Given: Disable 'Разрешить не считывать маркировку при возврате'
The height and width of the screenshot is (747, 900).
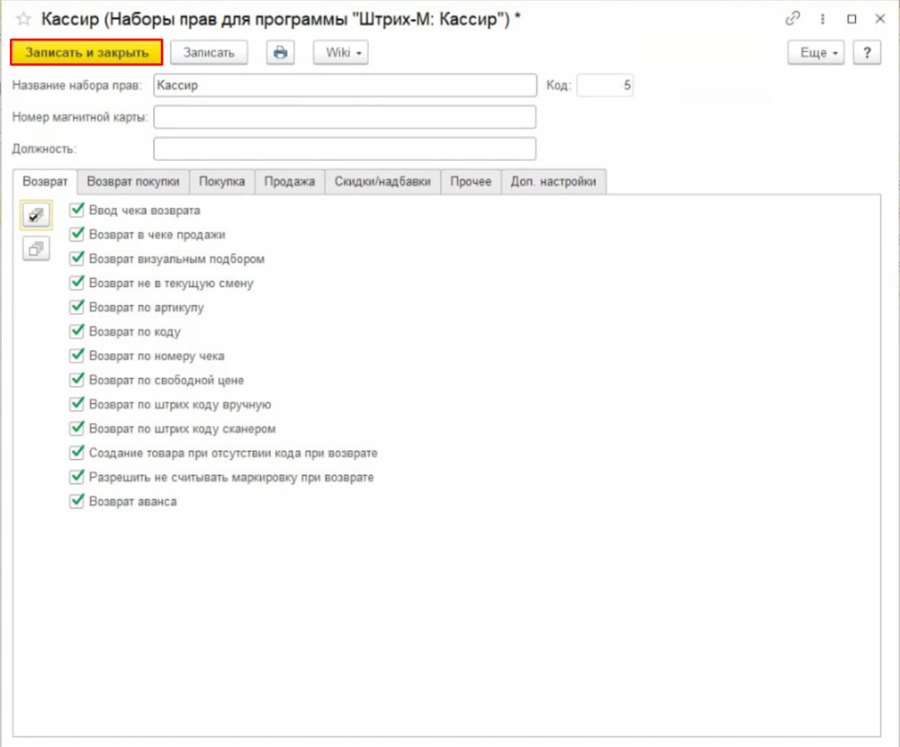Looking at the screenshot, I should tap(77, 477).
